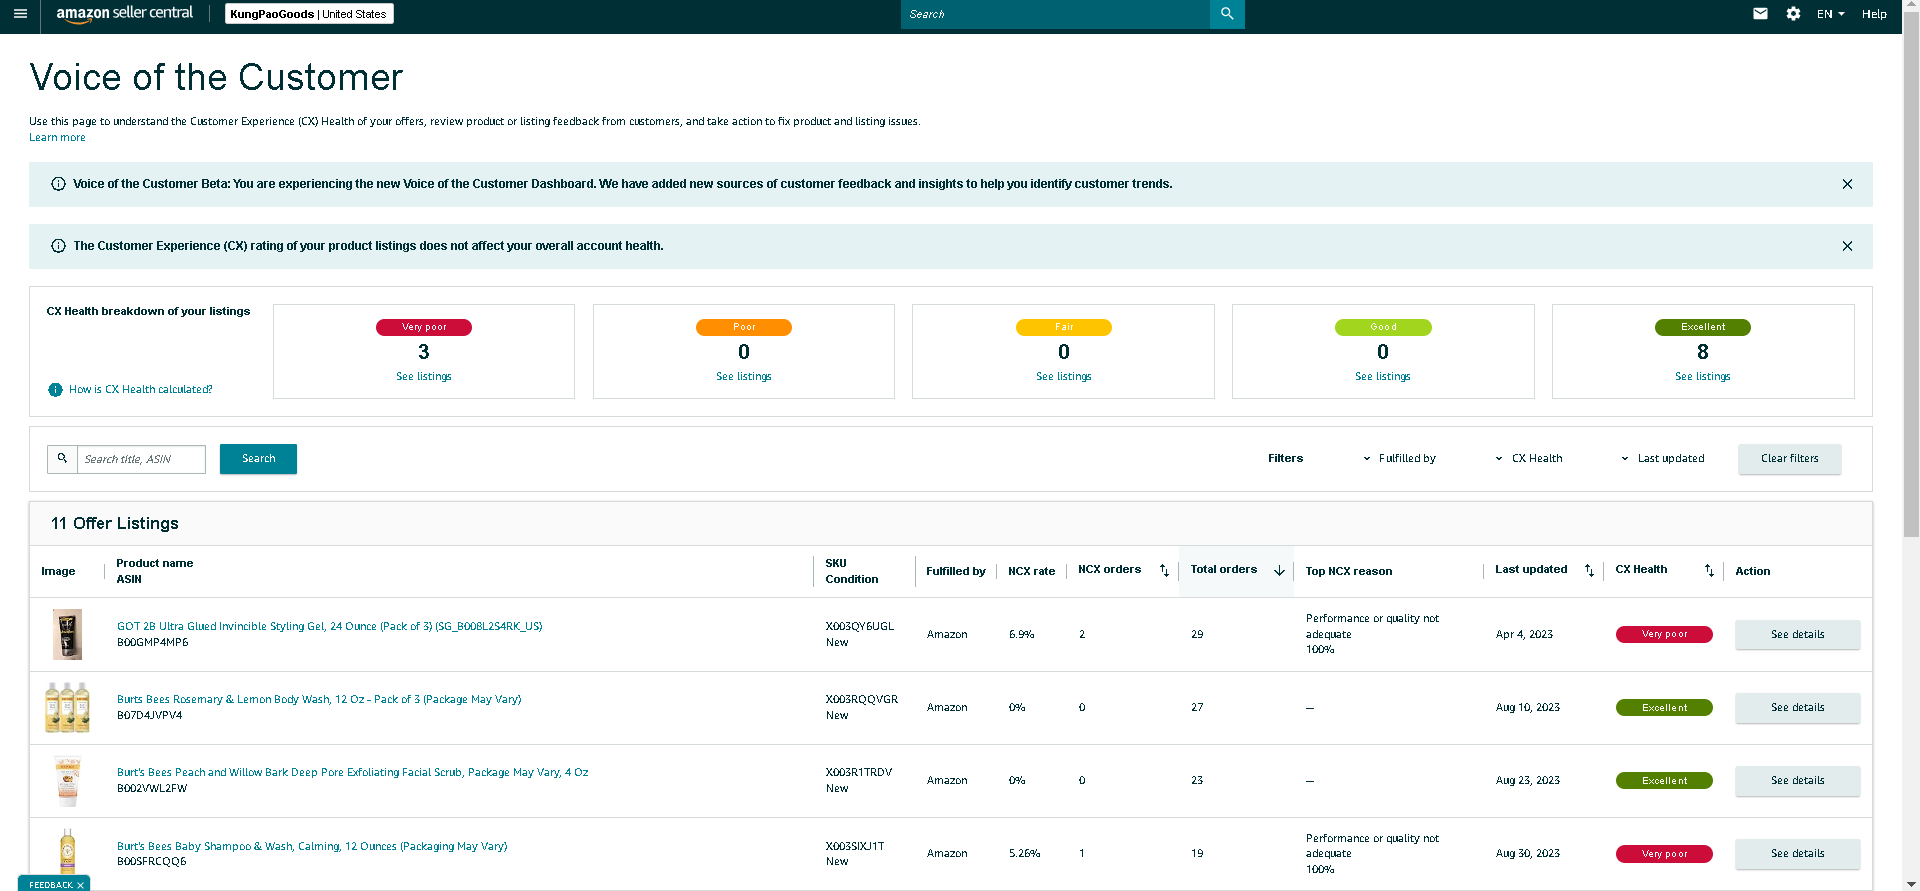Screen dimensions: 1920x891
Task: Click the orange Poor badge
Action: coord(744,328)
